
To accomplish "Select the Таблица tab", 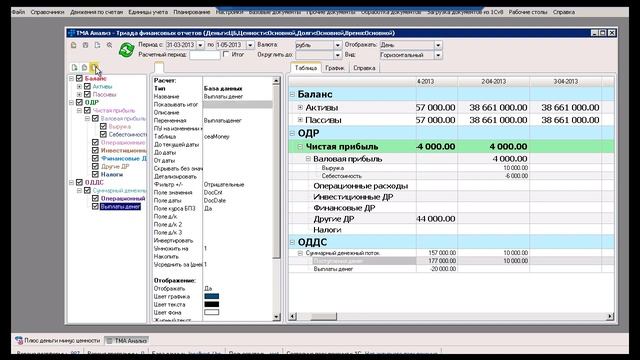I will 306,68.
